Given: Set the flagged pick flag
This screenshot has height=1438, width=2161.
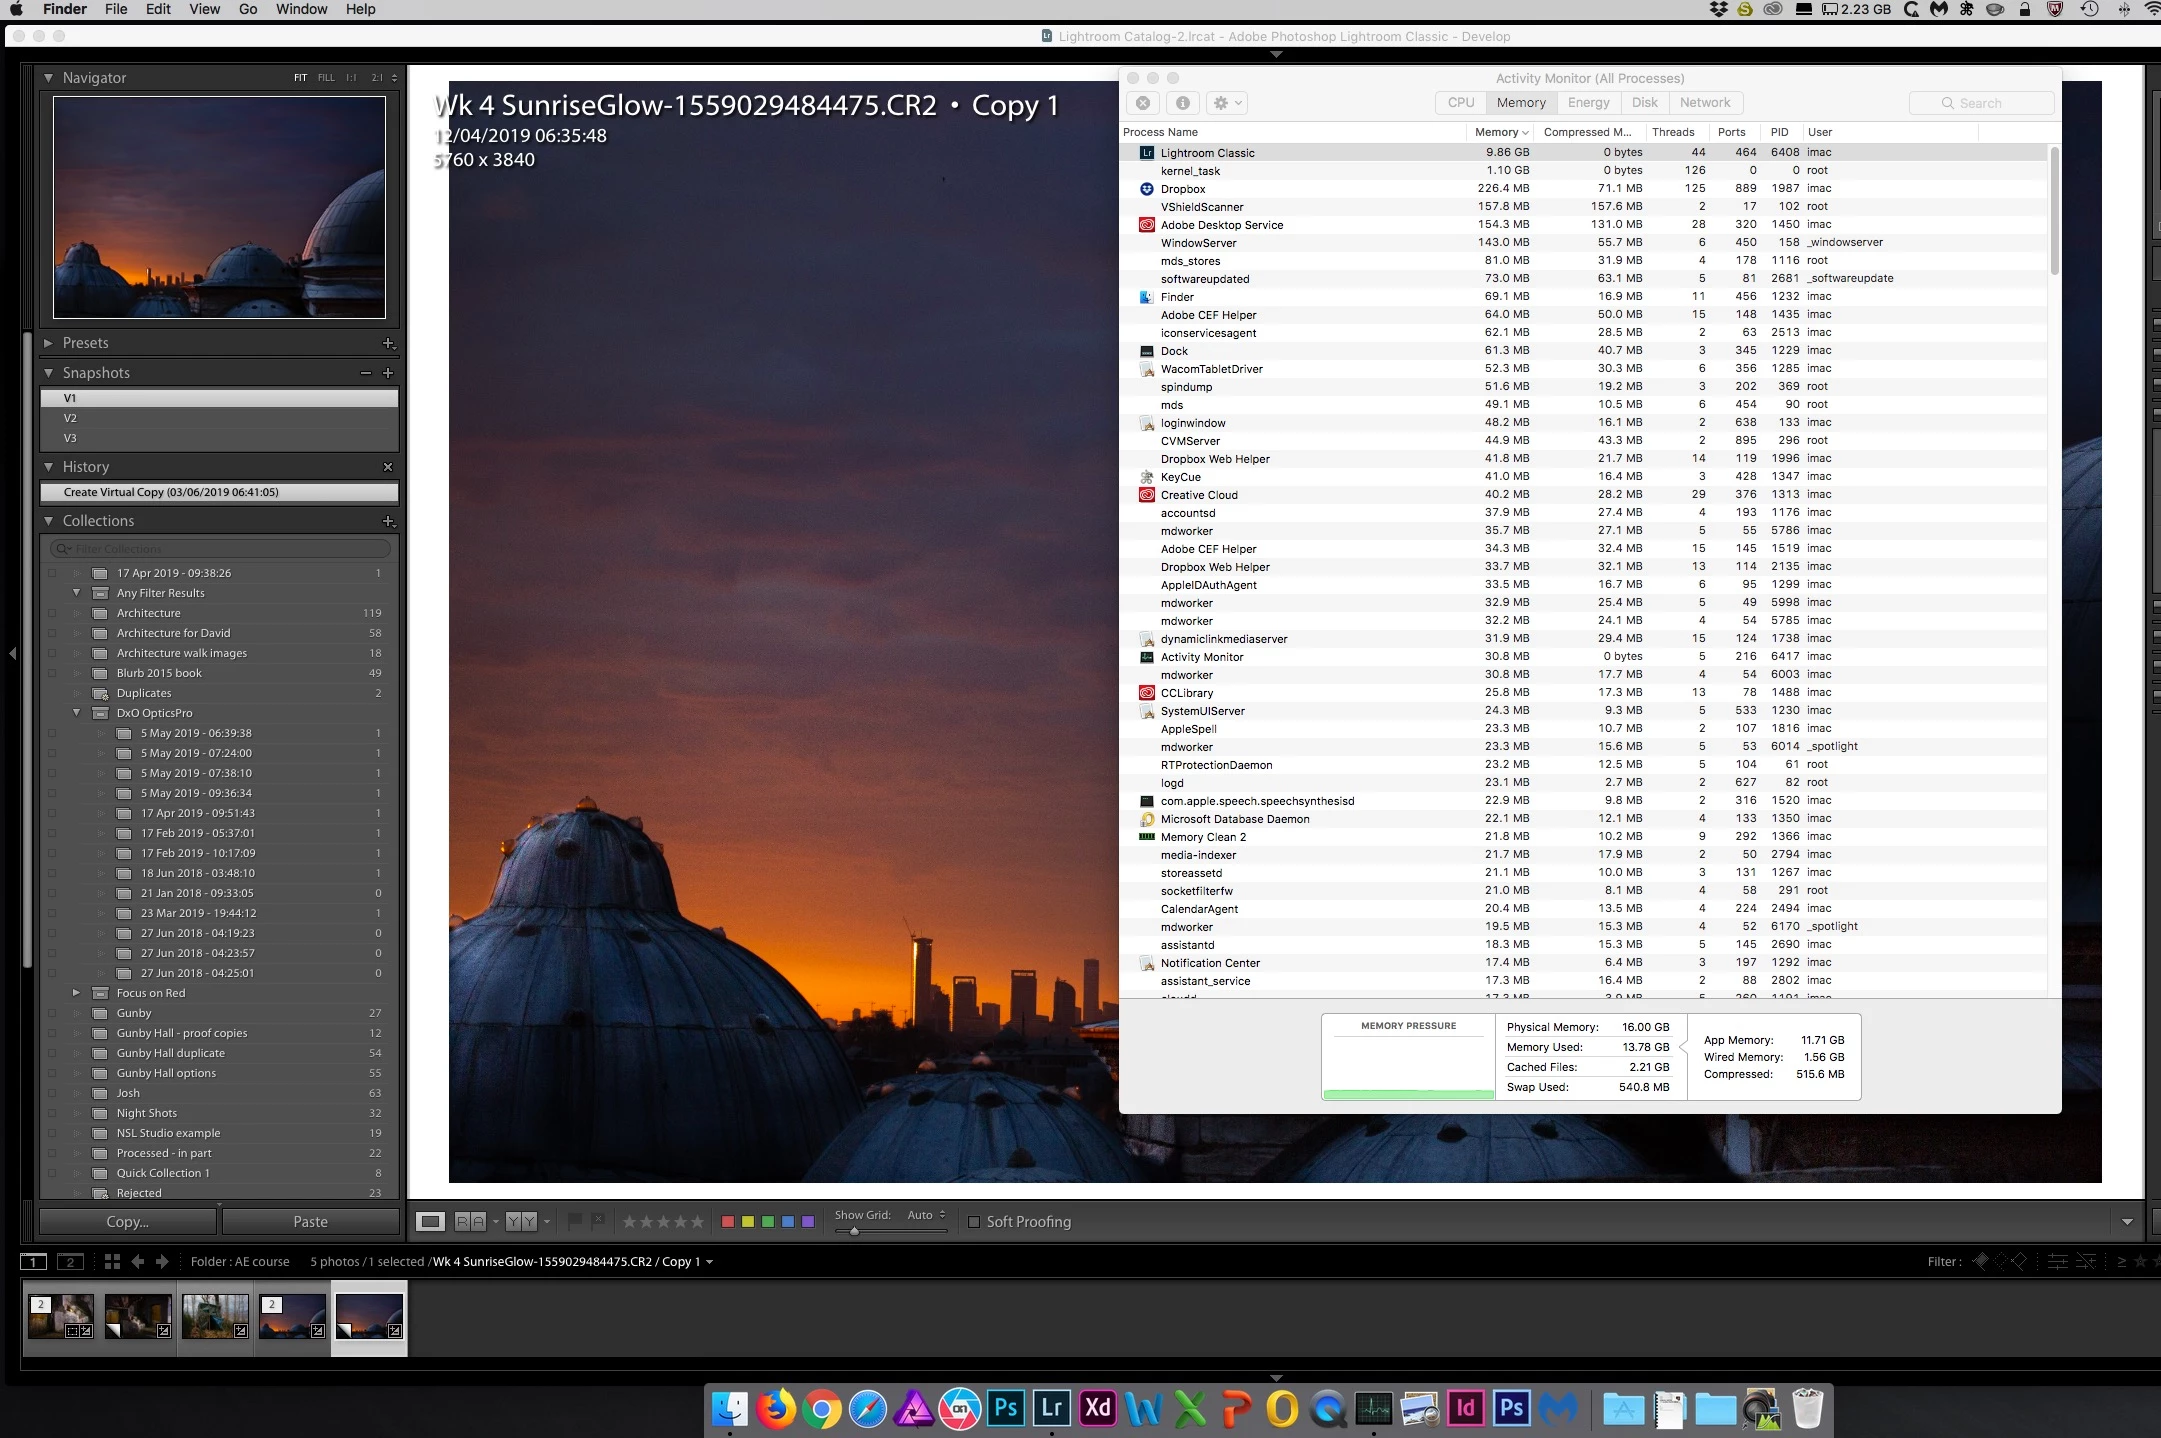Looking at the screenshot, I should 575,1221.
